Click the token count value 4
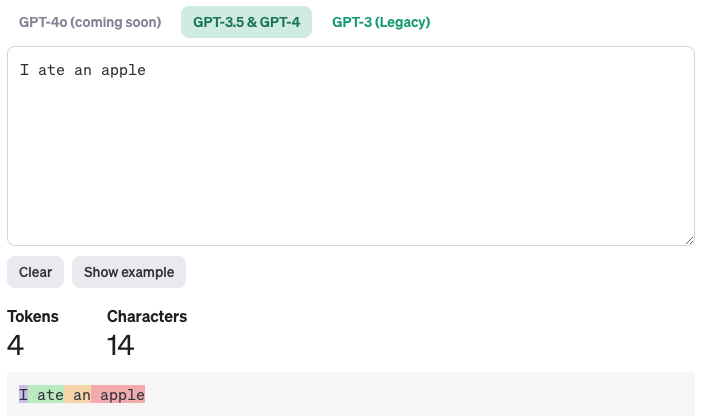Viewport: 704px width, 416px height. 15,345
